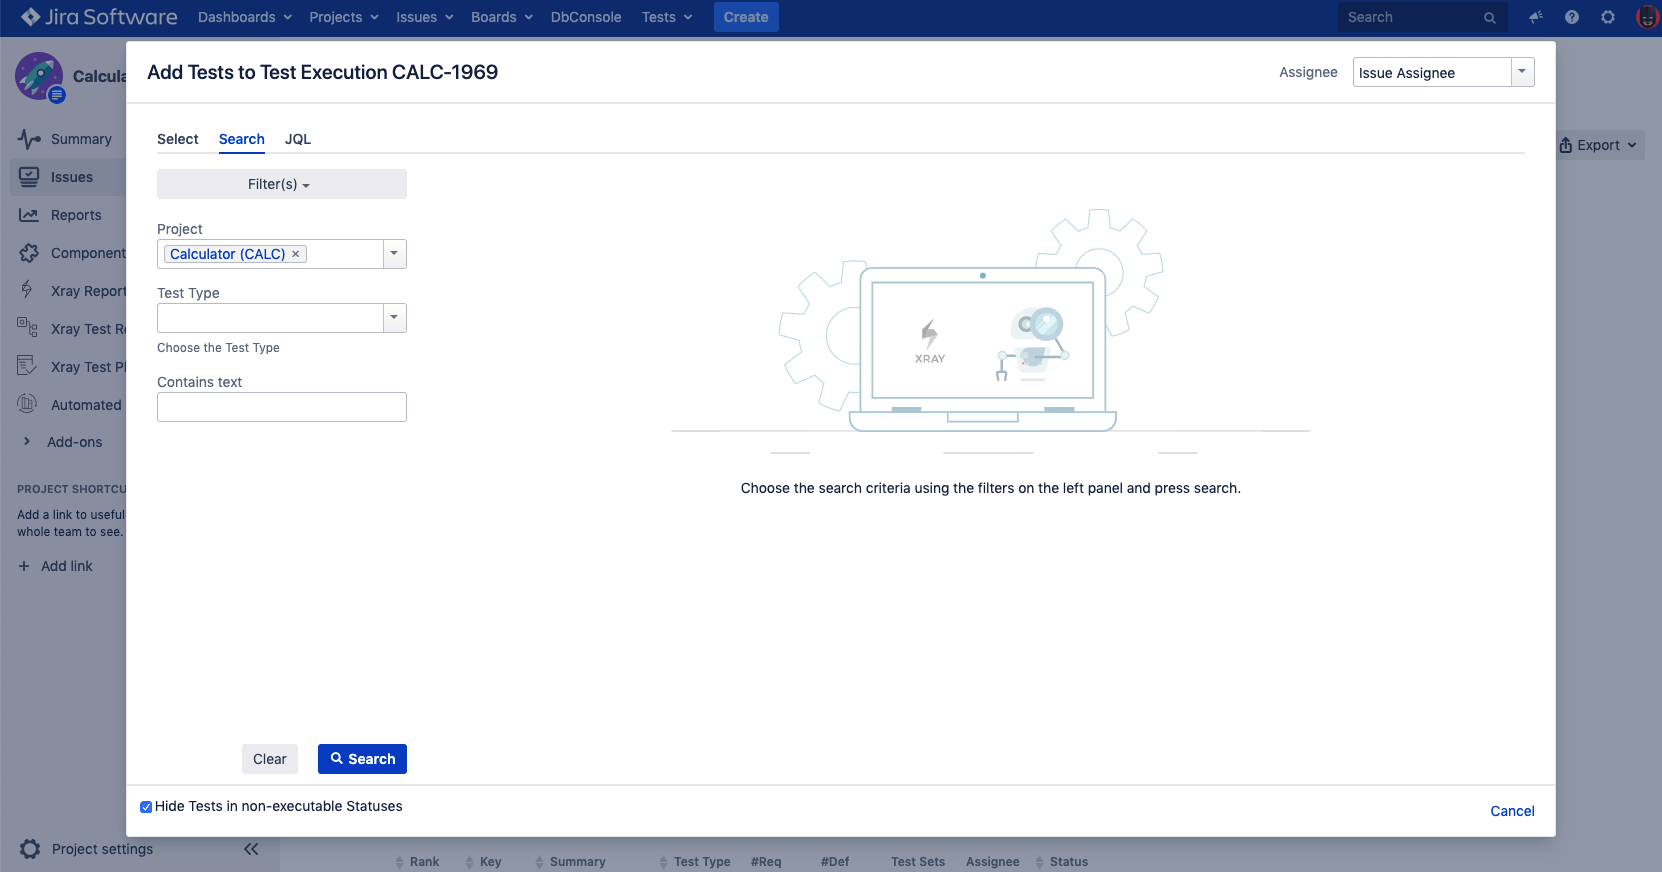Screen dimensions: 1662x872
Task: Click the Assignee column header in table
Action: tap(993, 862)
